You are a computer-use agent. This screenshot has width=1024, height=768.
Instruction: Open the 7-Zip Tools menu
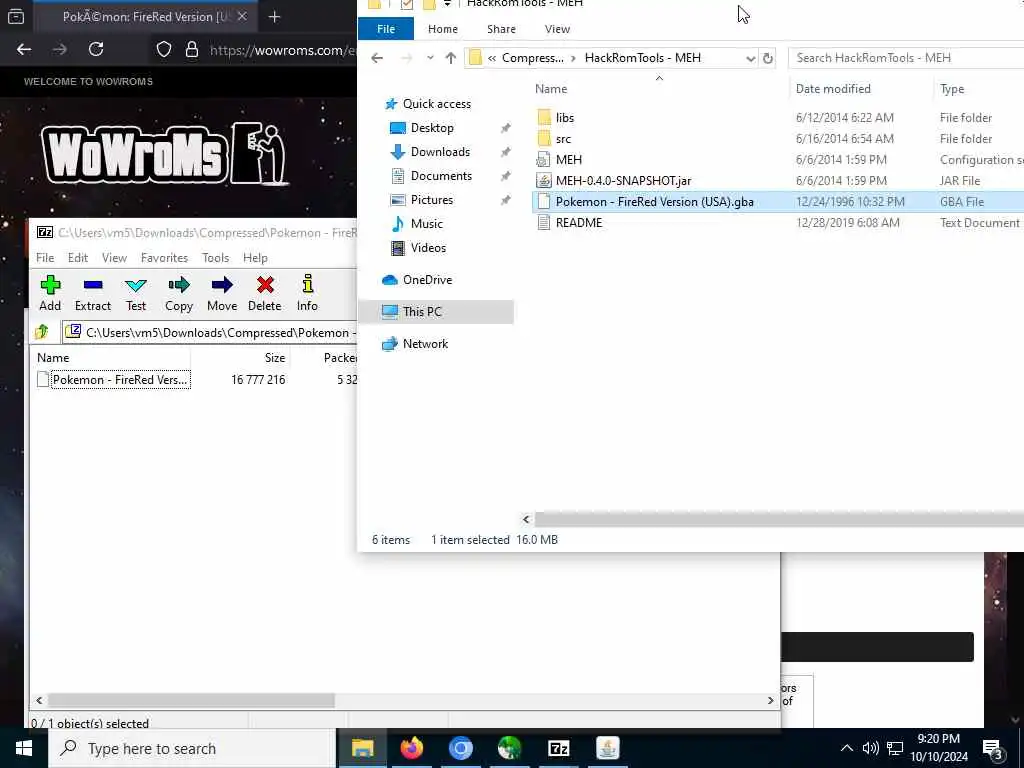coord(216,258)
